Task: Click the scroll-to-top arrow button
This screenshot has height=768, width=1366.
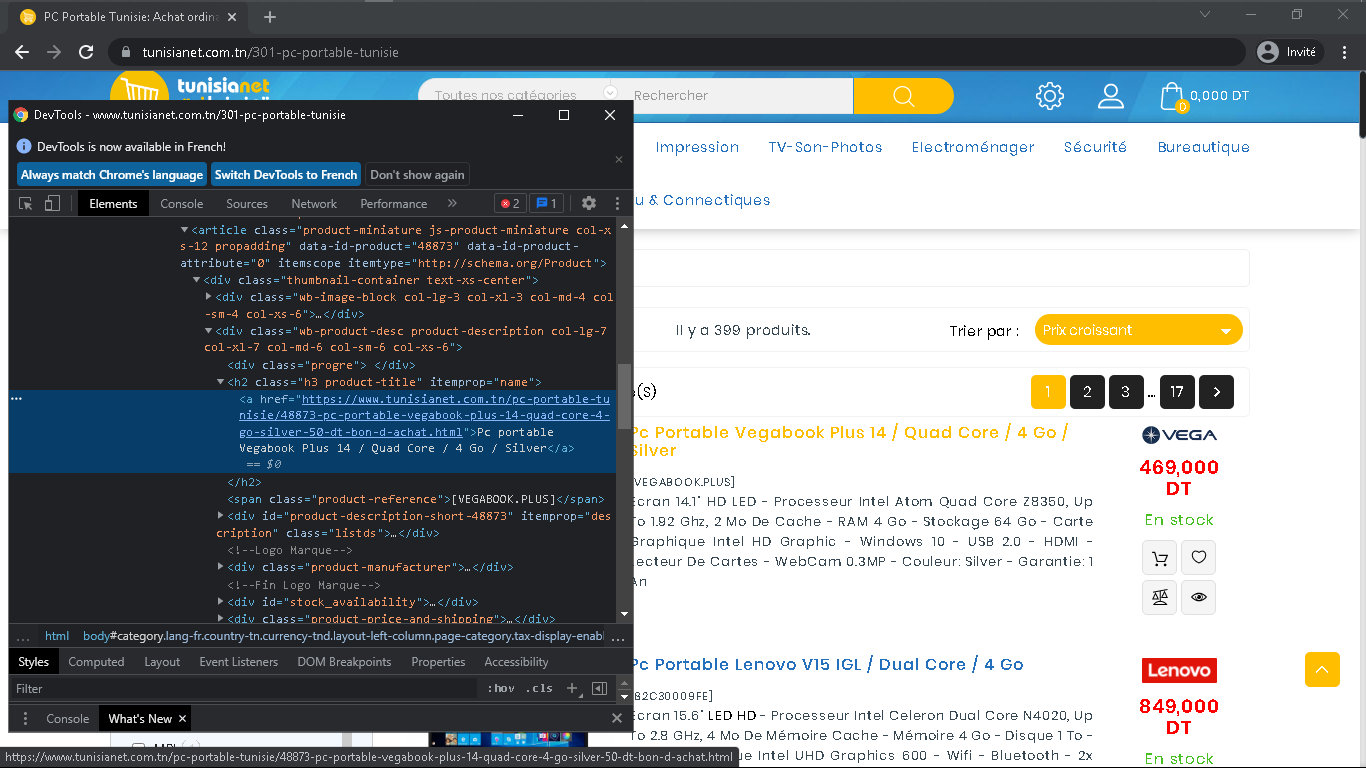Action: pyautogui.click(x=1322, y=669)
